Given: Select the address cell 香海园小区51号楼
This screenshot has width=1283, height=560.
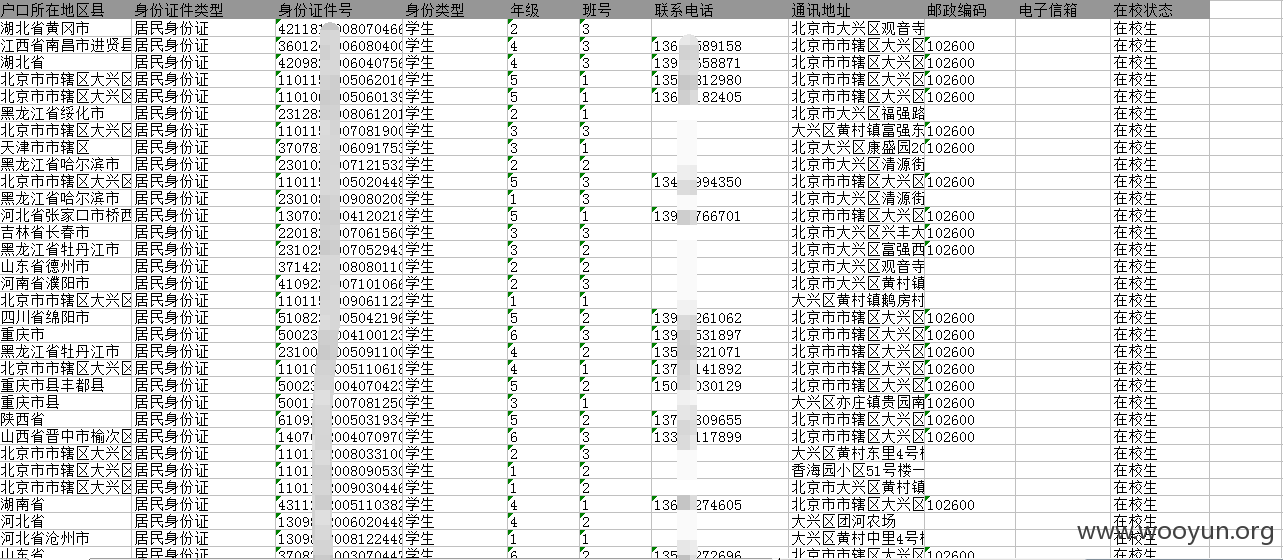Looking at the screenshot, I should click(856, 471).
